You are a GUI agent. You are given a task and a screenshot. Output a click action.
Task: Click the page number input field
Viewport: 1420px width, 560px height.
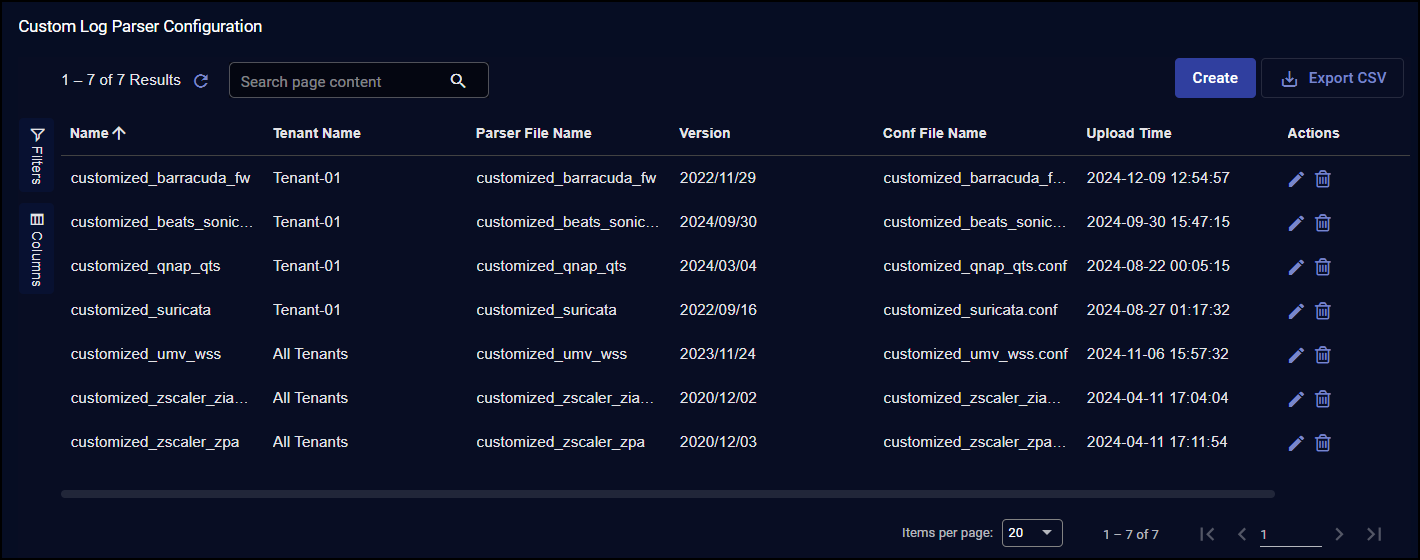(x=1290, y=535)
